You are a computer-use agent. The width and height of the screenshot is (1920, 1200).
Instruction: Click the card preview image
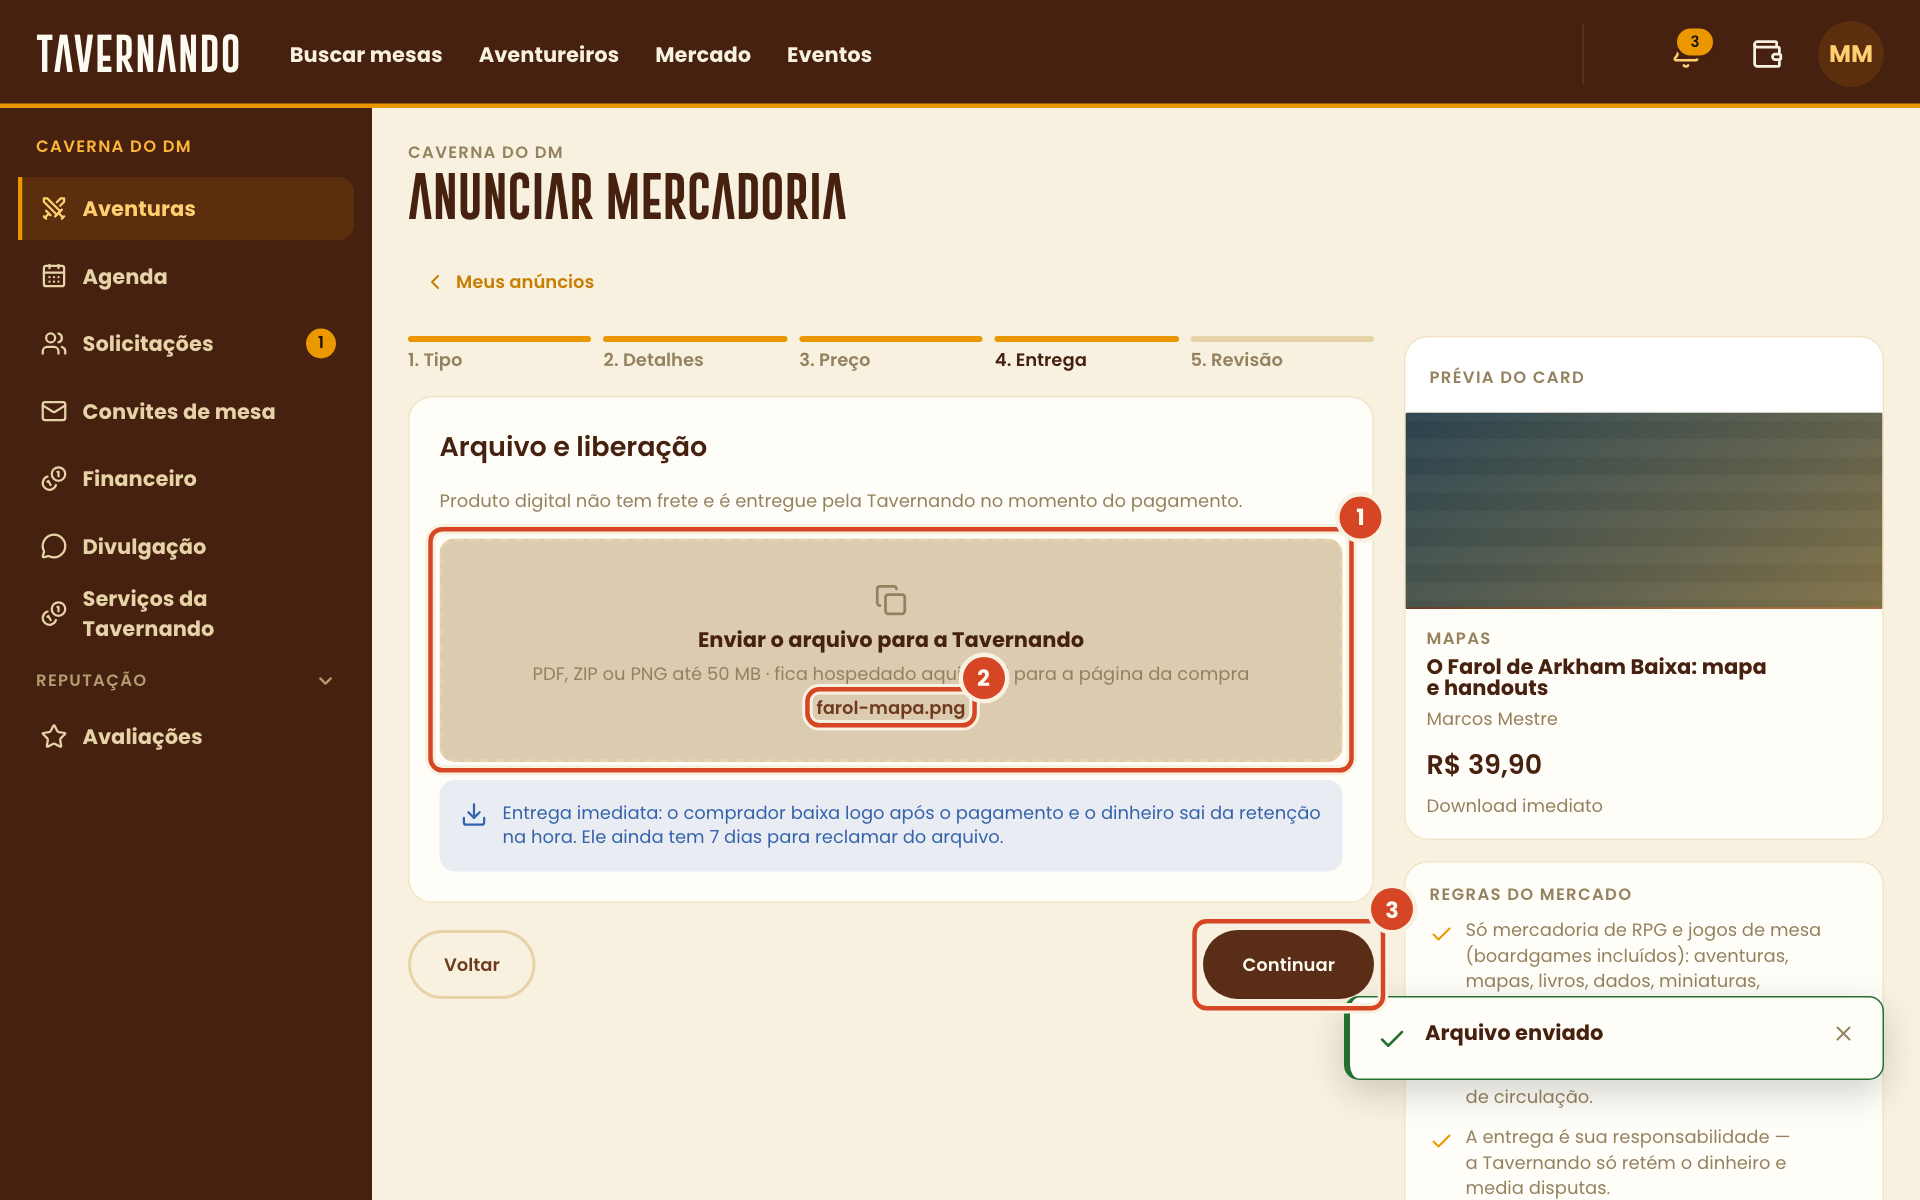1643,510
